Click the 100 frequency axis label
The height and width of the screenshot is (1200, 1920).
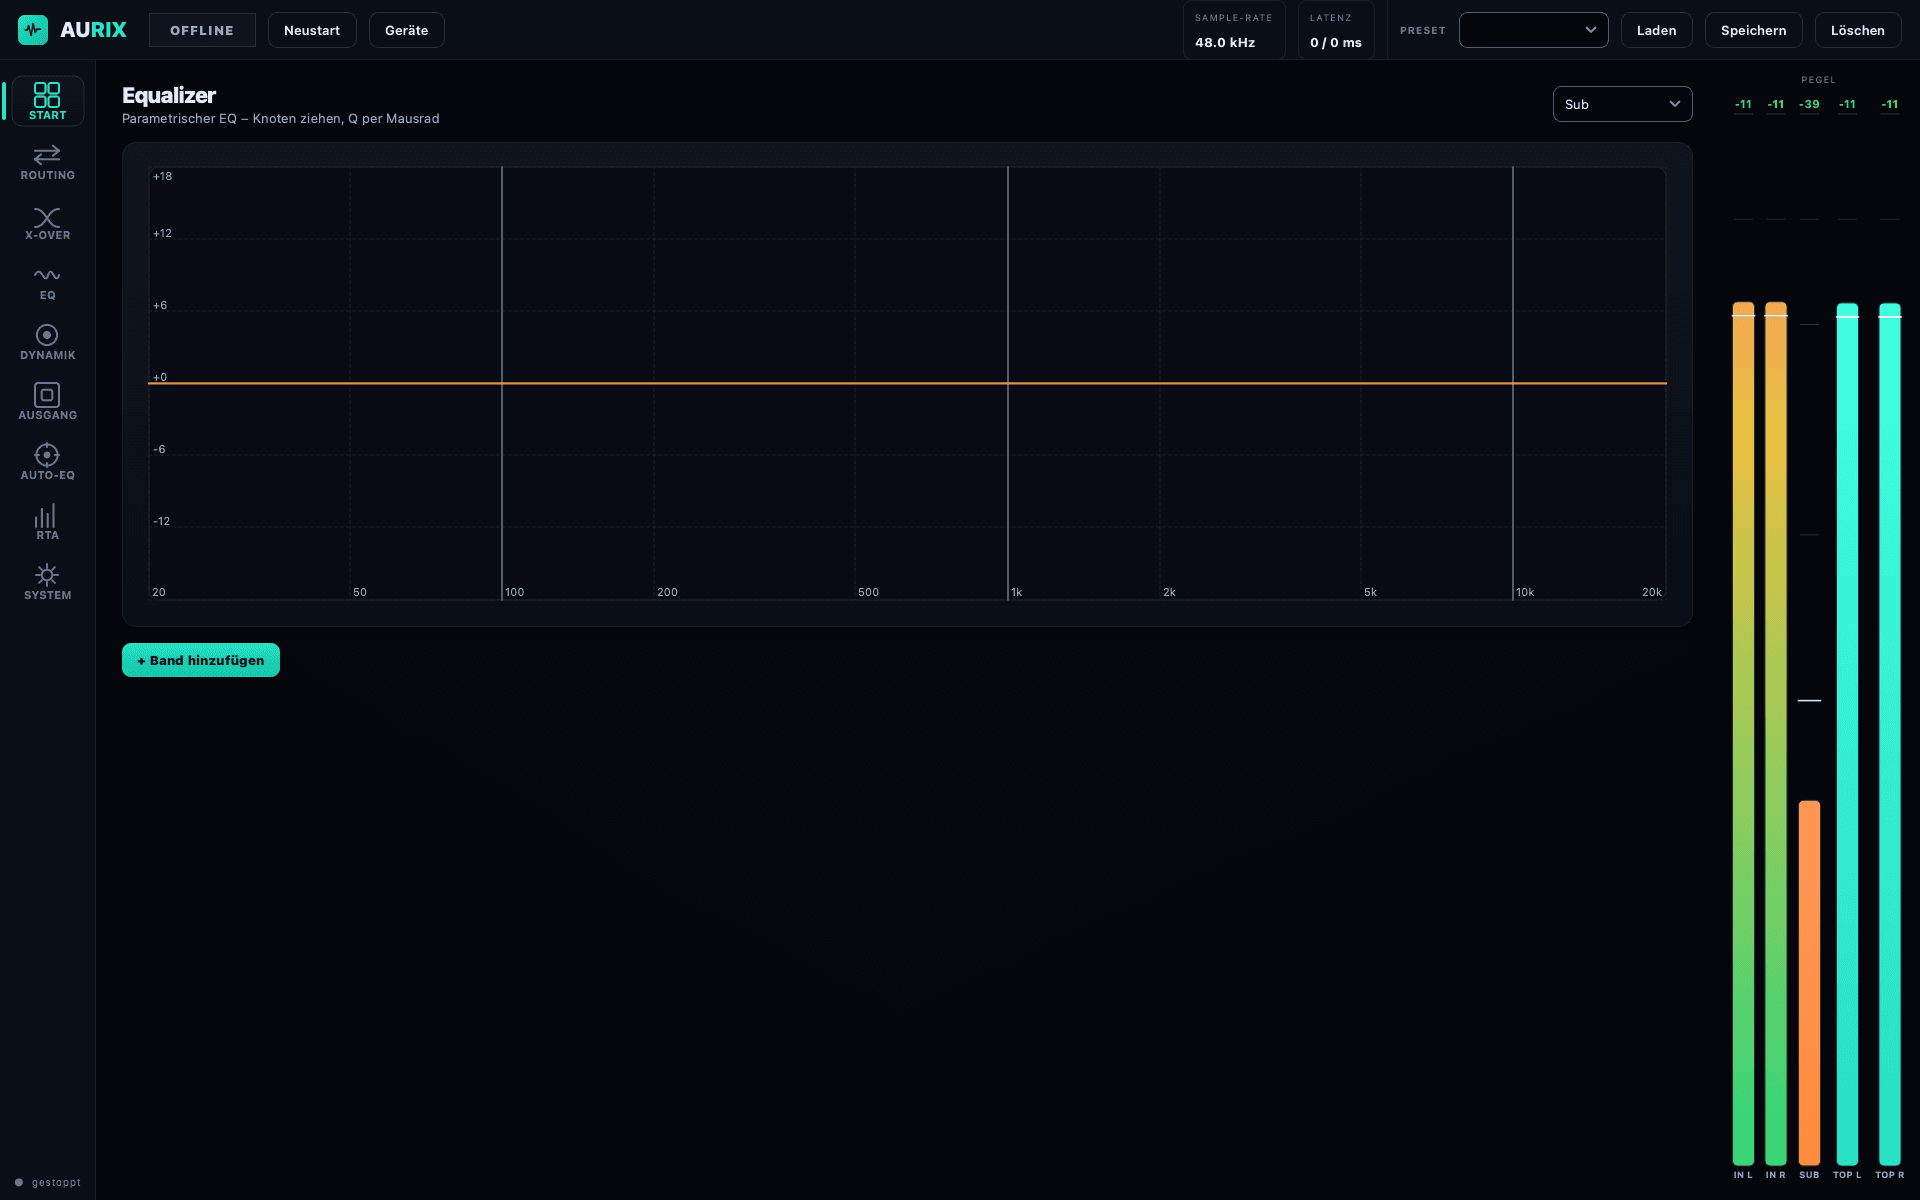pyautogui.click(x=515, y=592)
